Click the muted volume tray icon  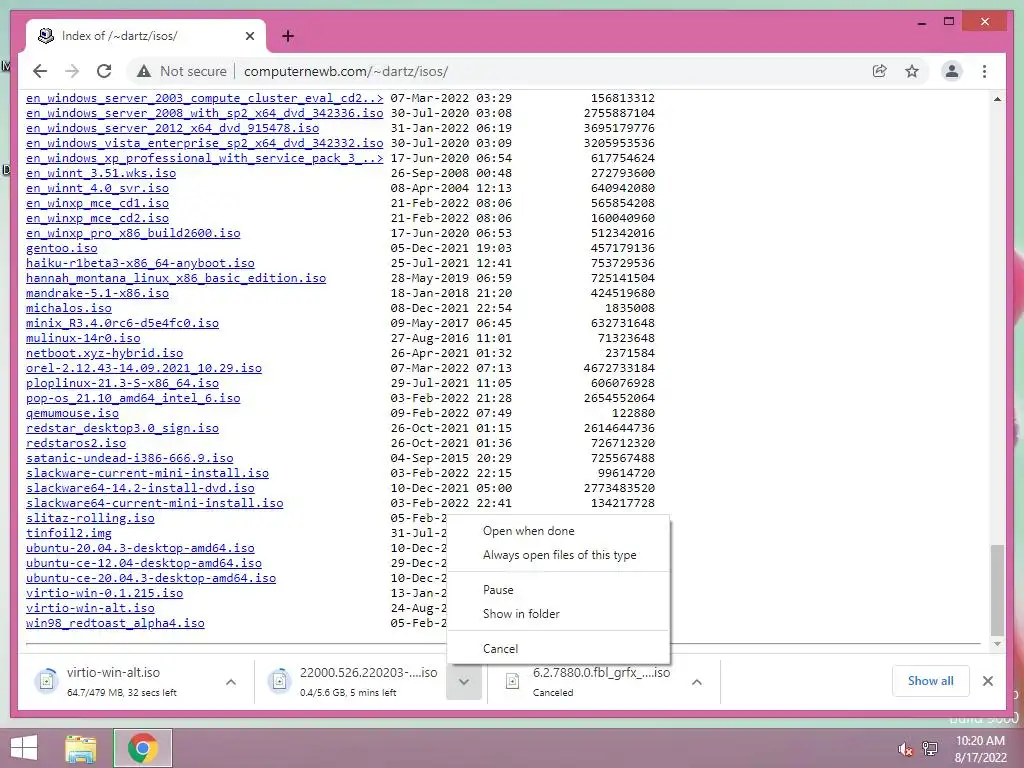(x=906, y=748)
